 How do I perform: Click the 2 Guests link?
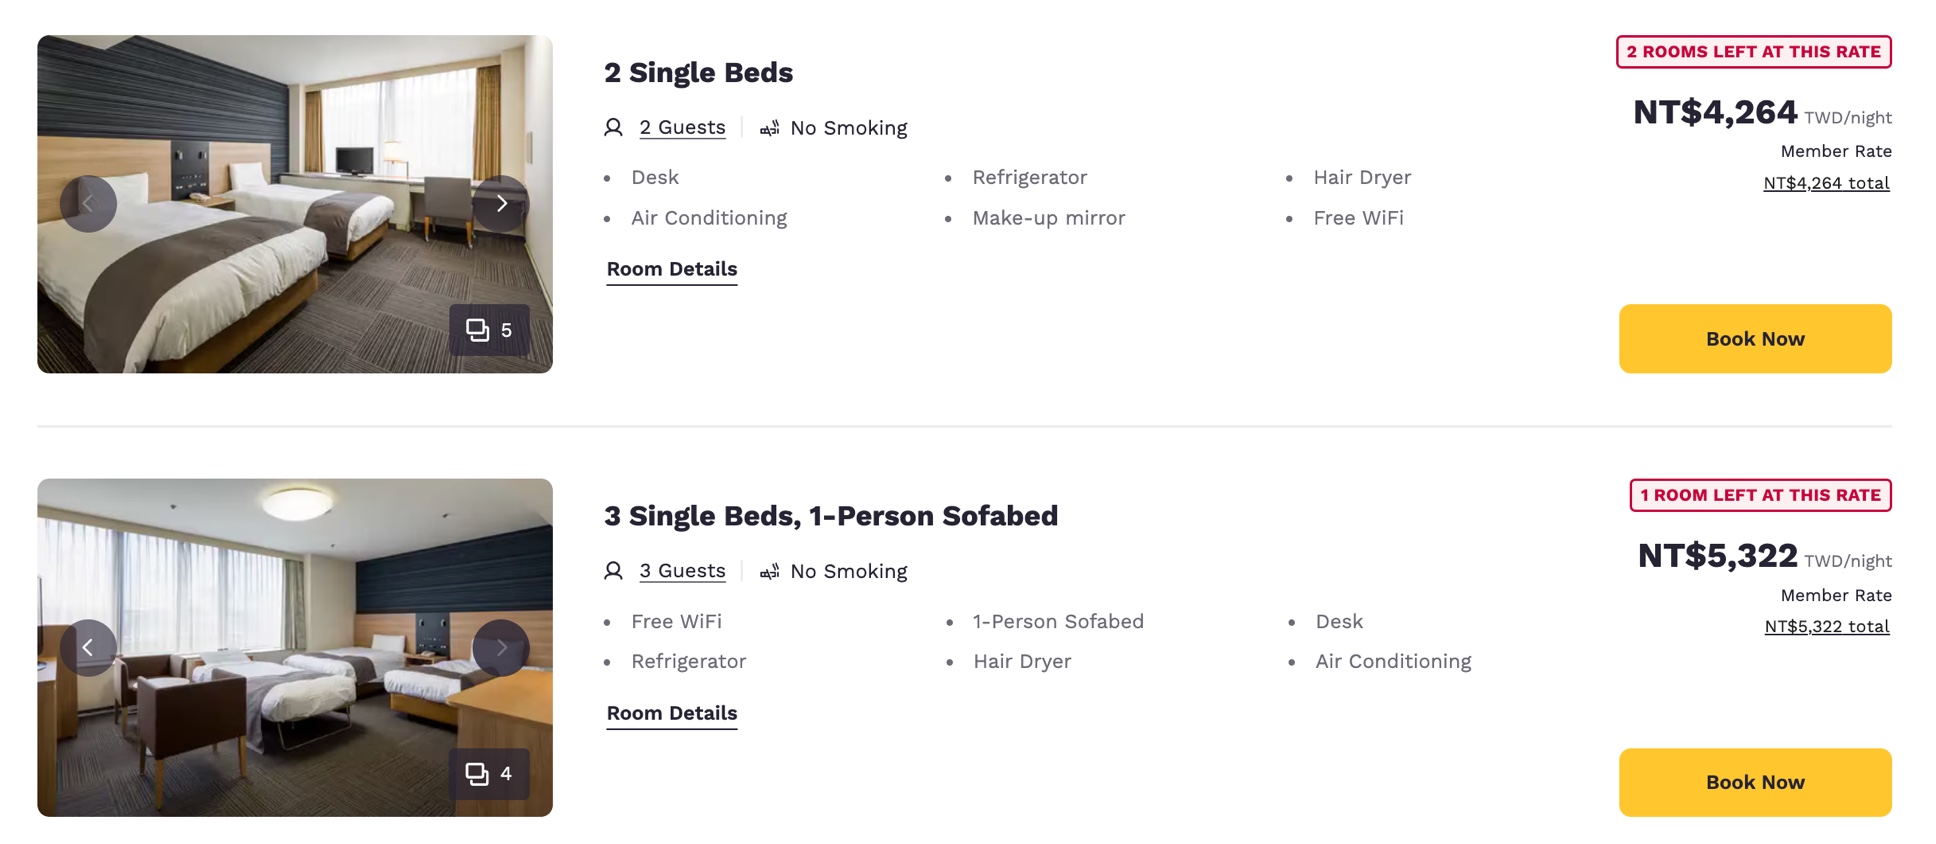682,128
